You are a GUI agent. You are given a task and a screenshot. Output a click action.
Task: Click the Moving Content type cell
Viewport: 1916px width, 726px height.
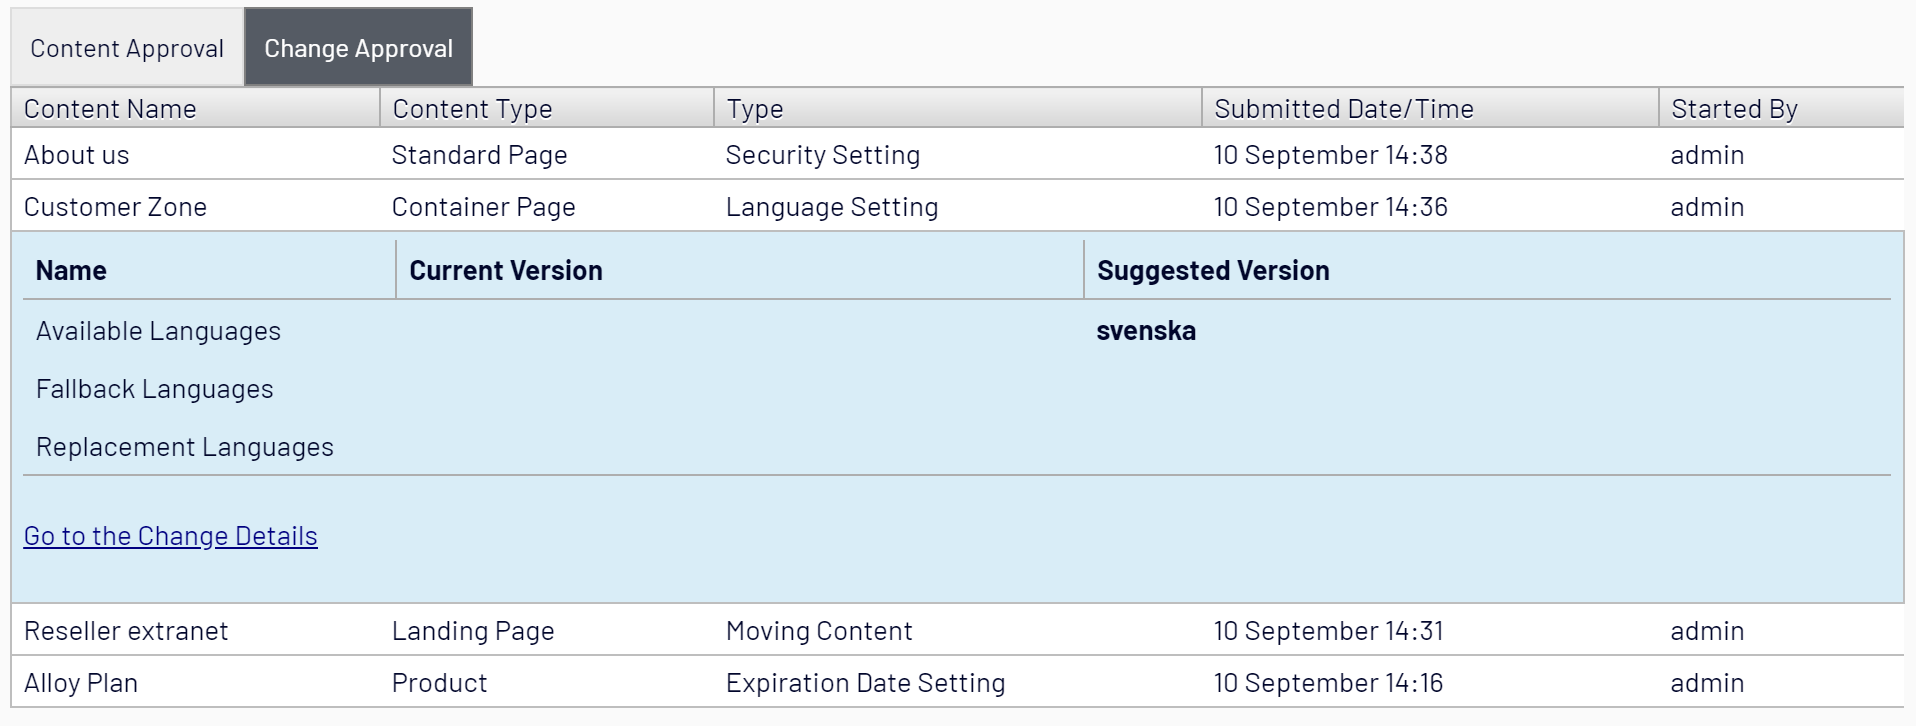click(x=819, y=631)
